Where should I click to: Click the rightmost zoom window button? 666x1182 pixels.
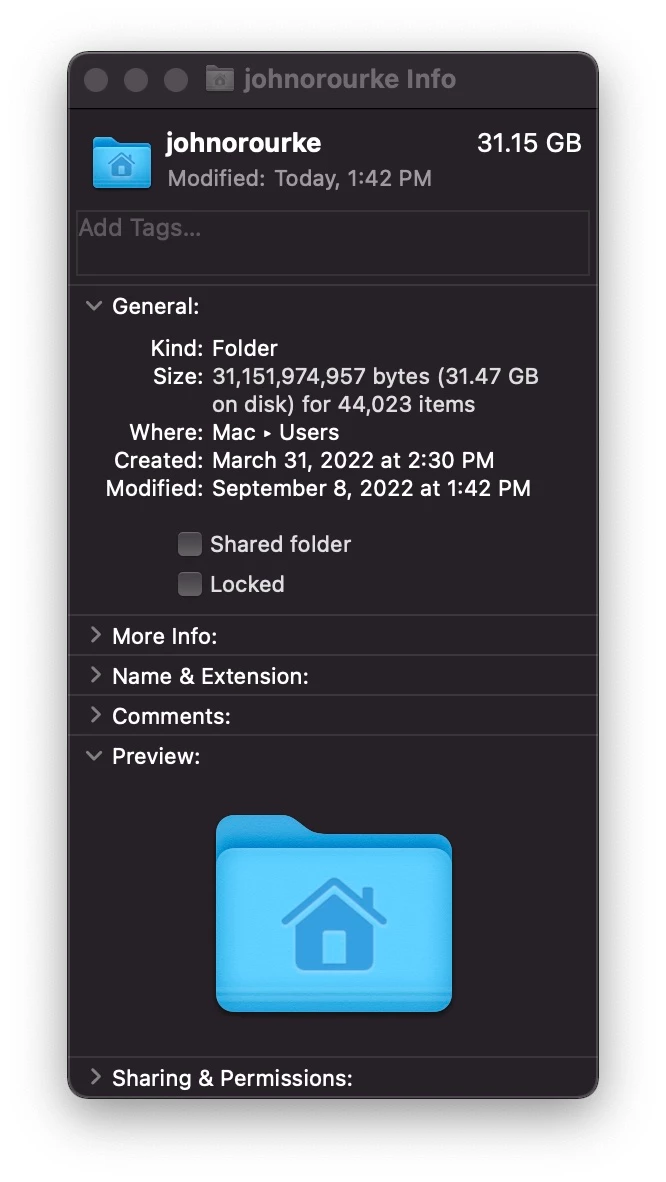(x=176, y=79)
